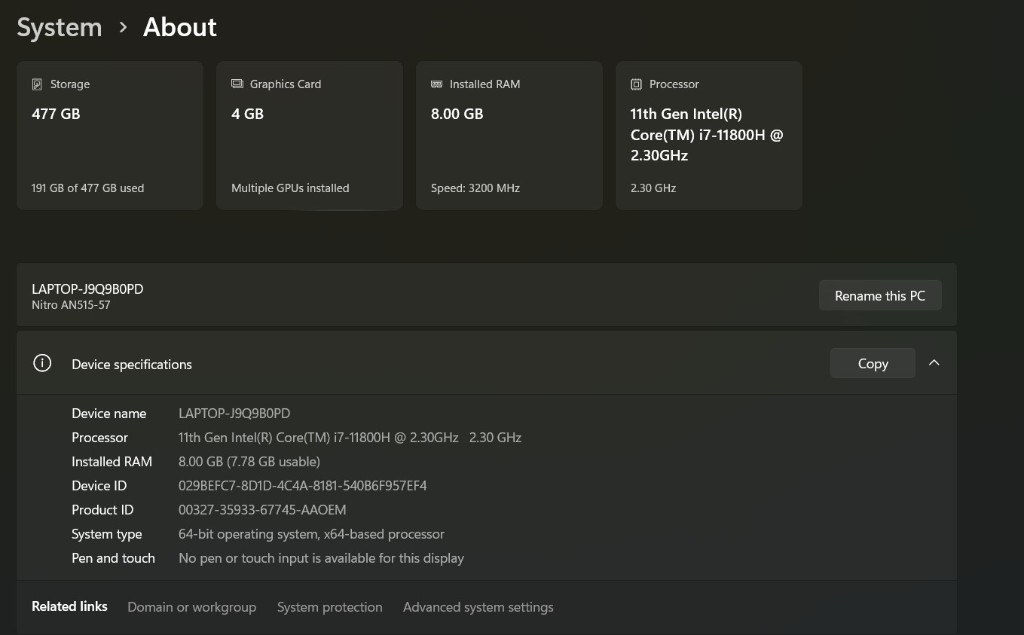Select the RAM Speed: 3200 MHz text
This screenshot has width=1024, height=635.
(x=475, y=188)
